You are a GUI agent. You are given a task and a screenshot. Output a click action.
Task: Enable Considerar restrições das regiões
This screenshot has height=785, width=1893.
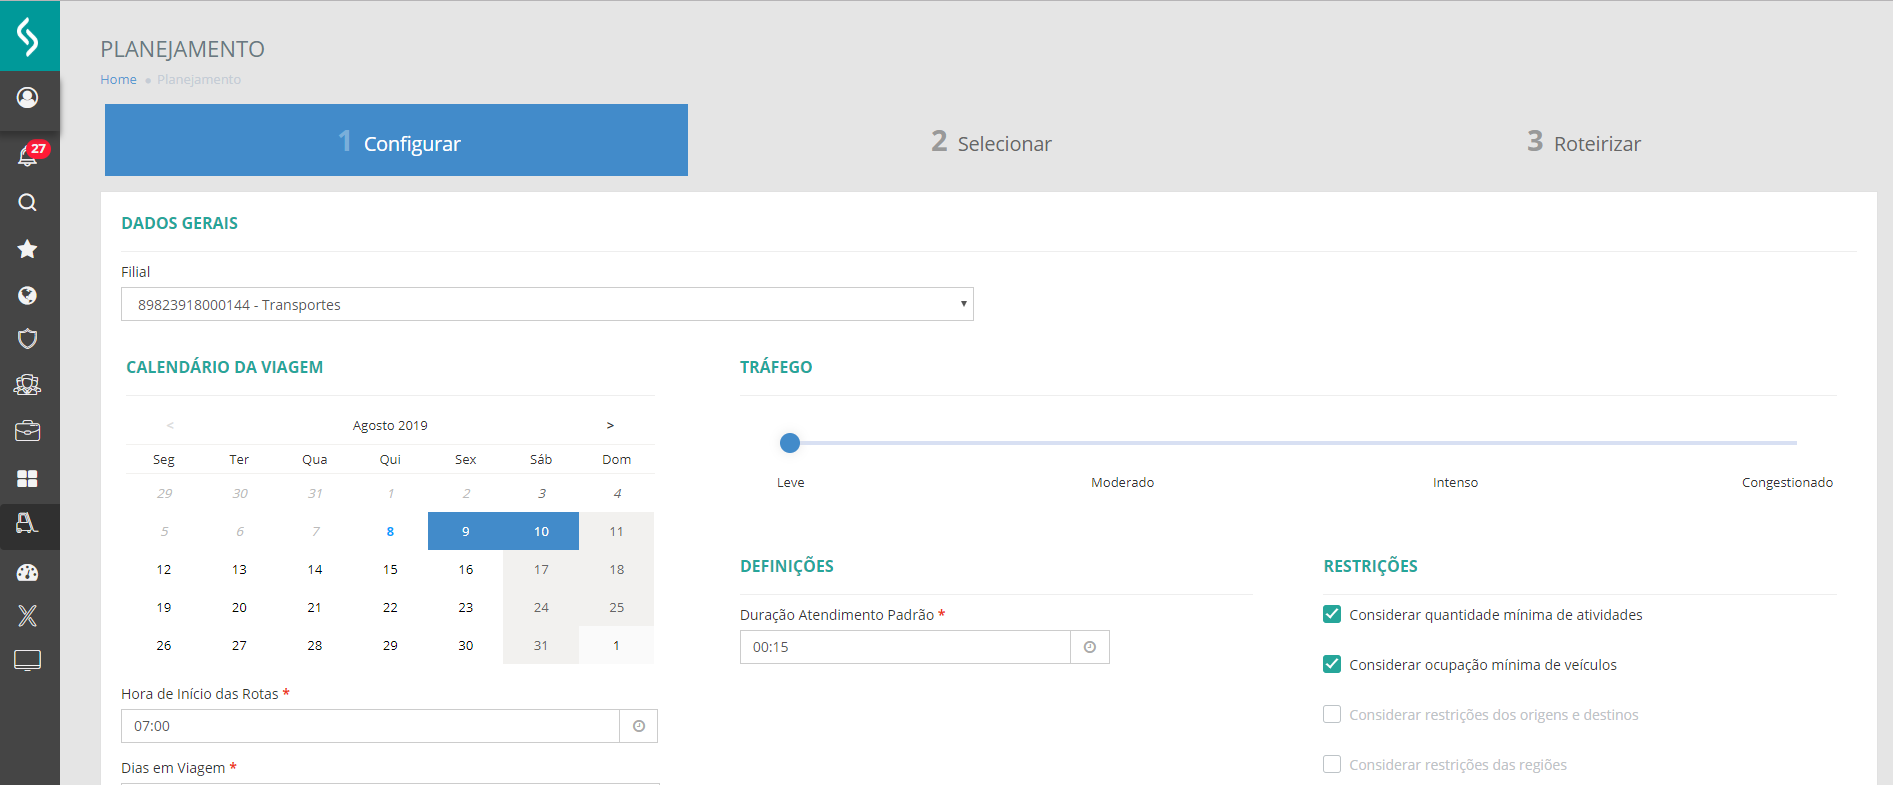click(x=1332, y=764)
